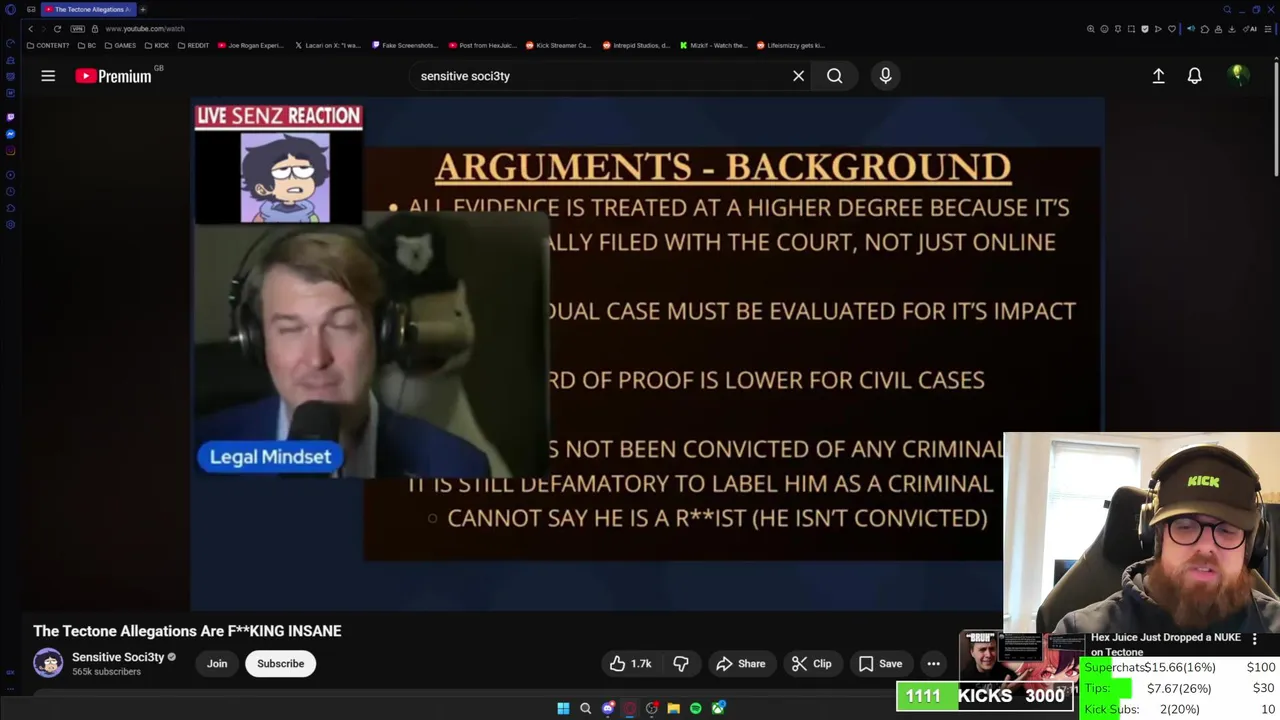This screenshot has height=720, width=1280.
Task: Open the browser extensions cube icon
Action: [x=1205, y=29]
